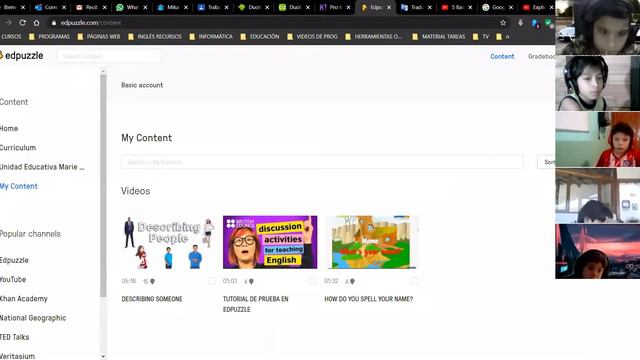Click the DESCRIBING SOMEONE title

[152, 299]
